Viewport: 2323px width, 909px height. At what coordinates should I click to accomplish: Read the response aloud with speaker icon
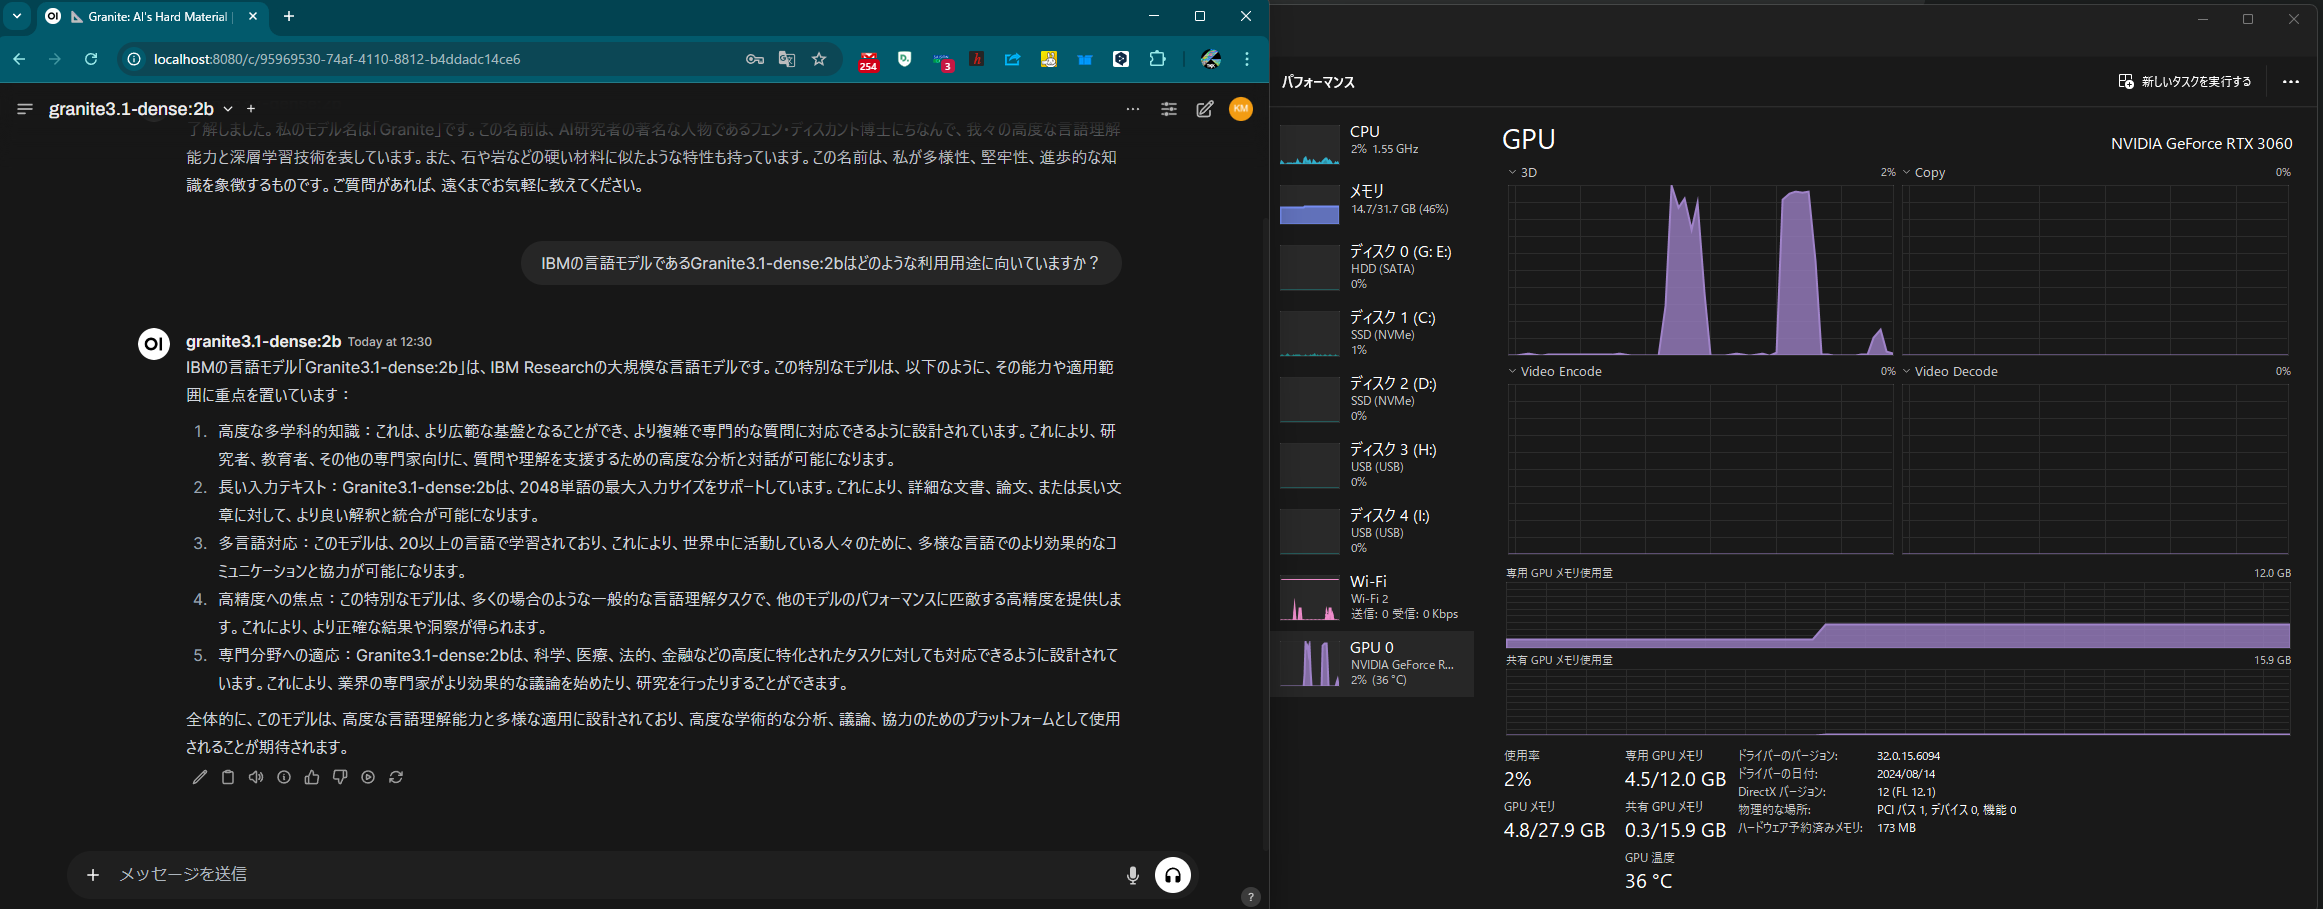click(256, 777)
